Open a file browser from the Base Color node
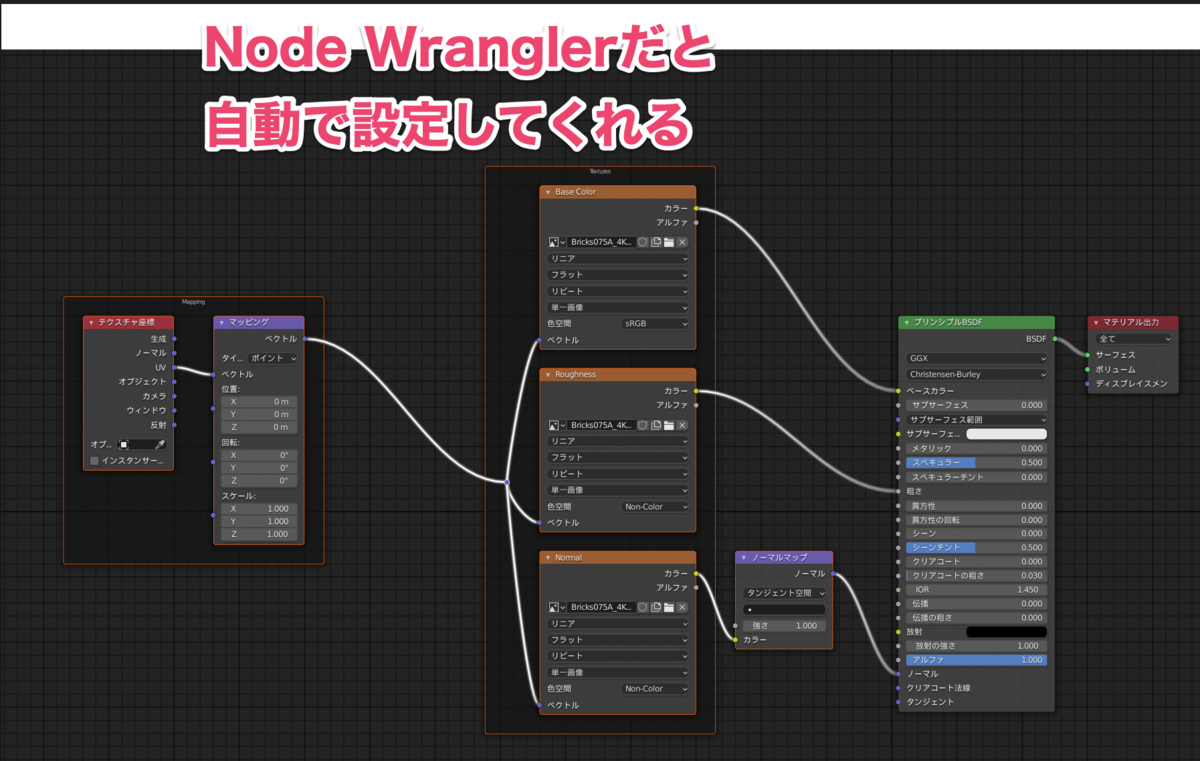The width and height of the screenshot is (1200, 761). pos(670,241)
